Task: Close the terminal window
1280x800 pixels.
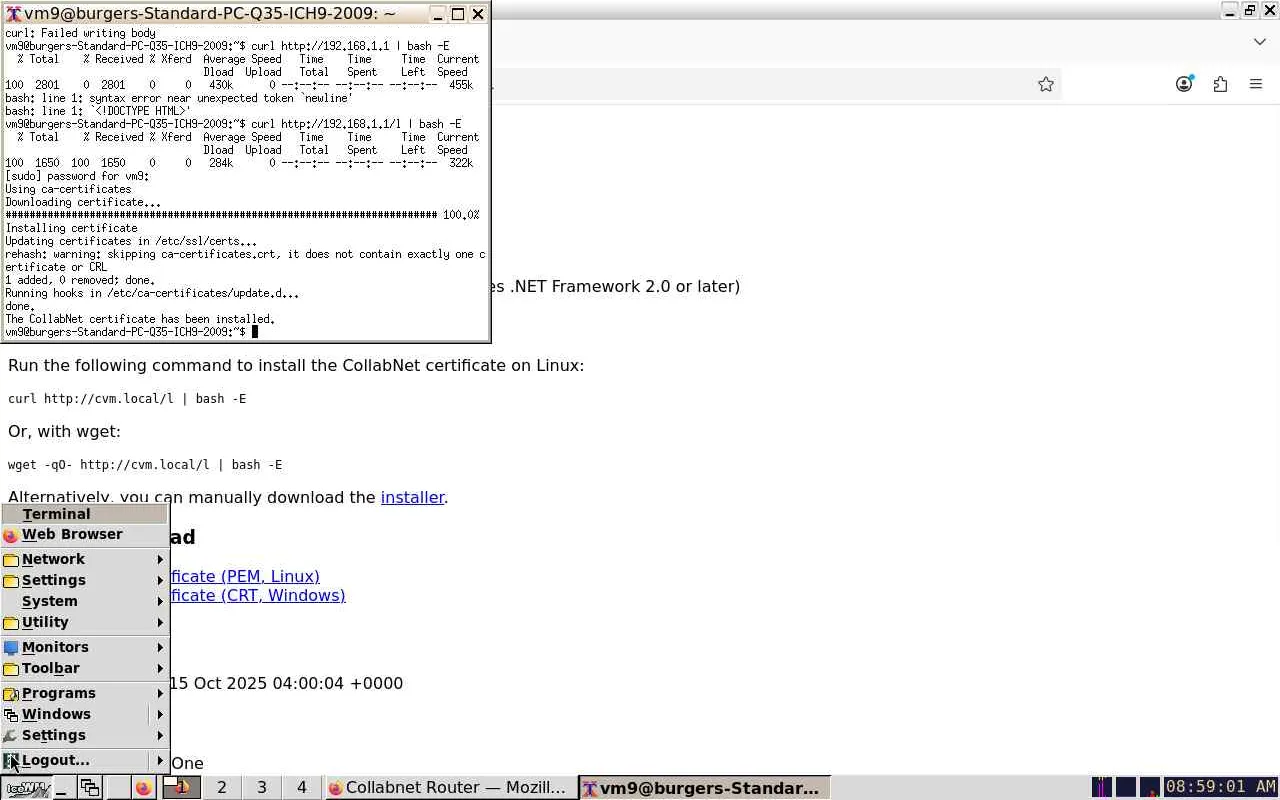Action: point(478,14)
